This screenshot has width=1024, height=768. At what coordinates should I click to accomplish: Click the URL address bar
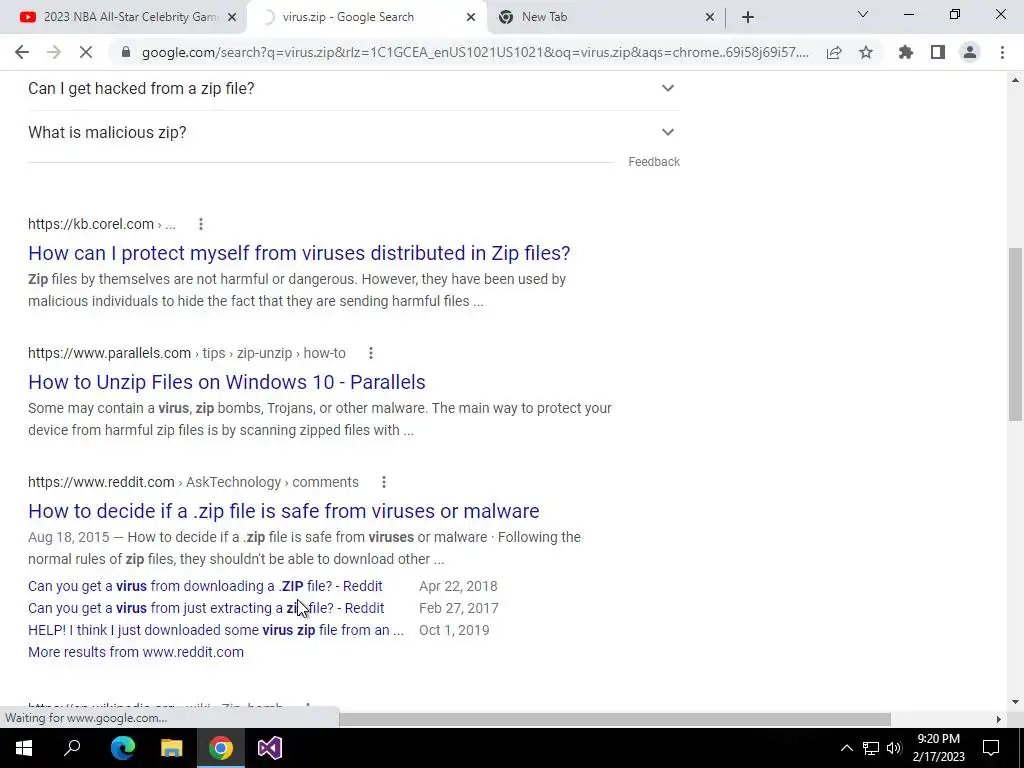pyautogui.click(x=475, y=52)
